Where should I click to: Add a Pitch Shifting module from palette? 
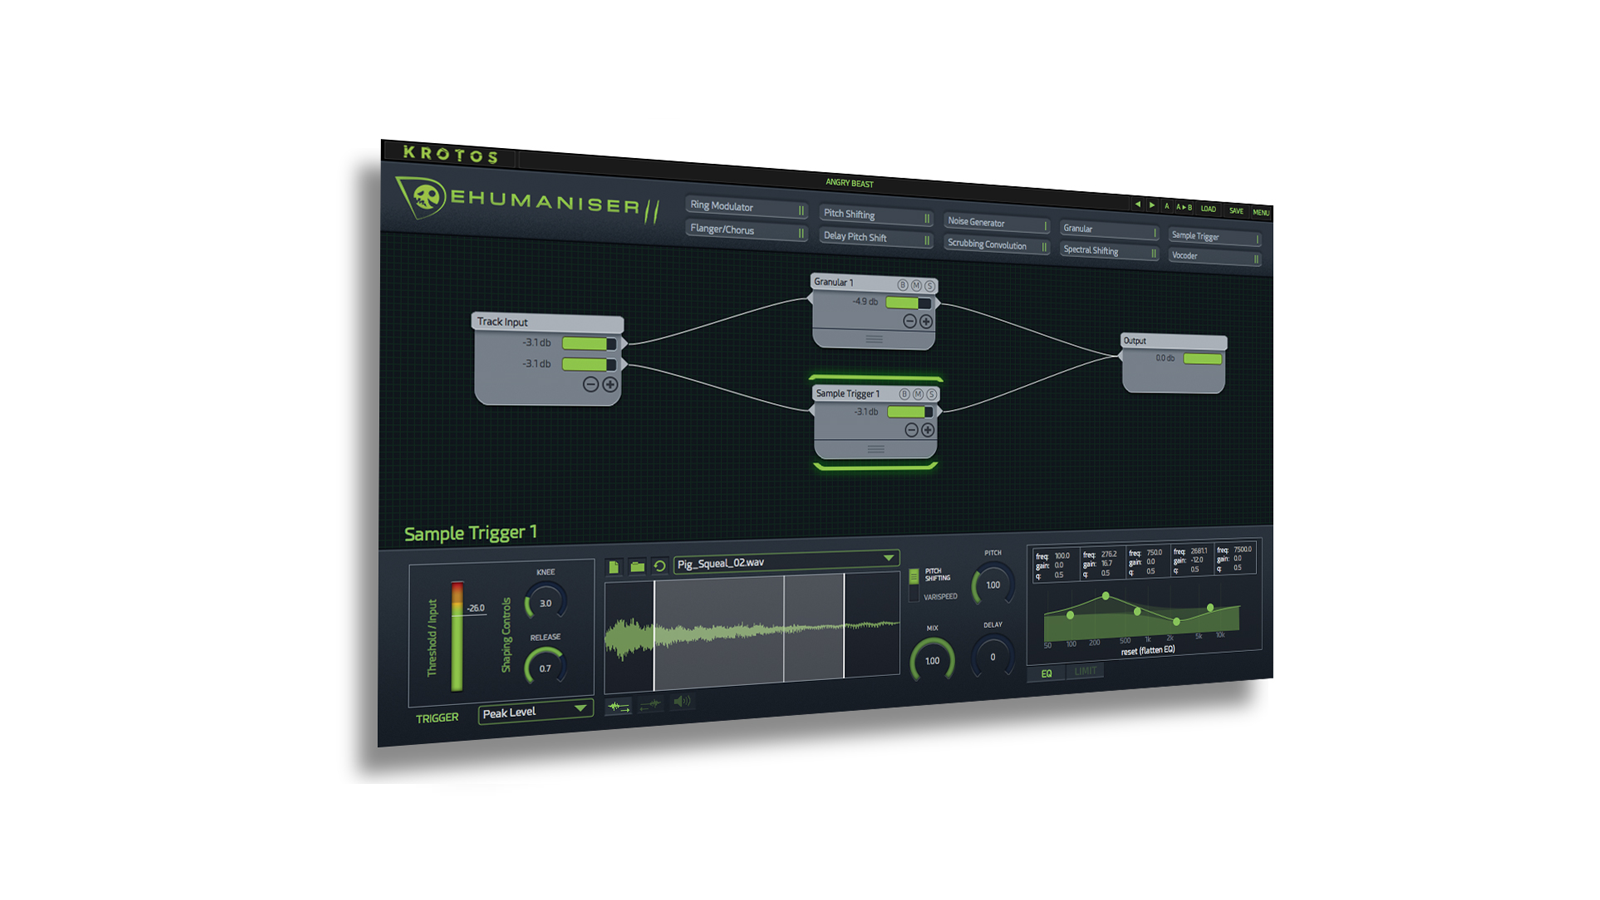(877, 215)
